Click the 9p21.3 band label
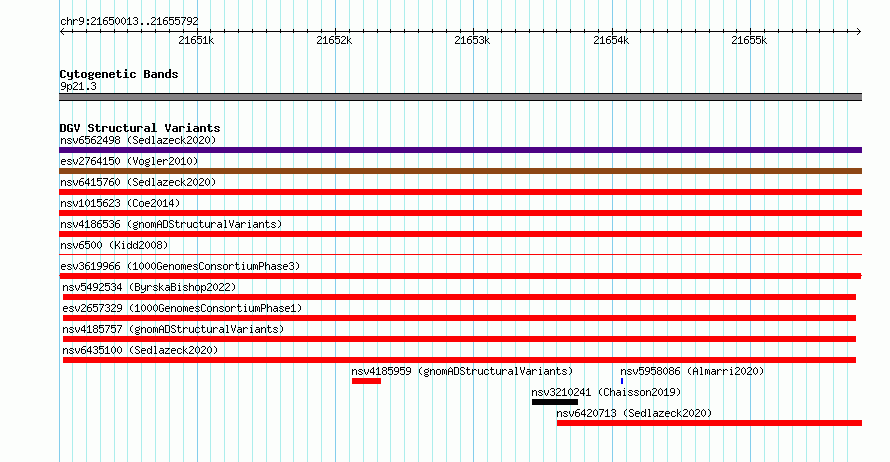 pos(78,86)
